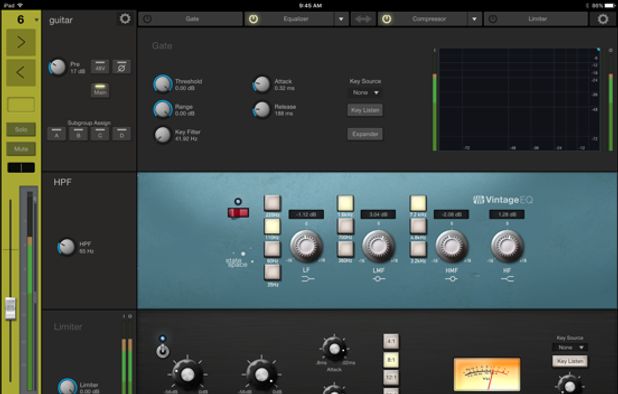Click the Vintage EQ HMF gain knob
This screenshot has height=394, width=618.
(x=452, y=246)
